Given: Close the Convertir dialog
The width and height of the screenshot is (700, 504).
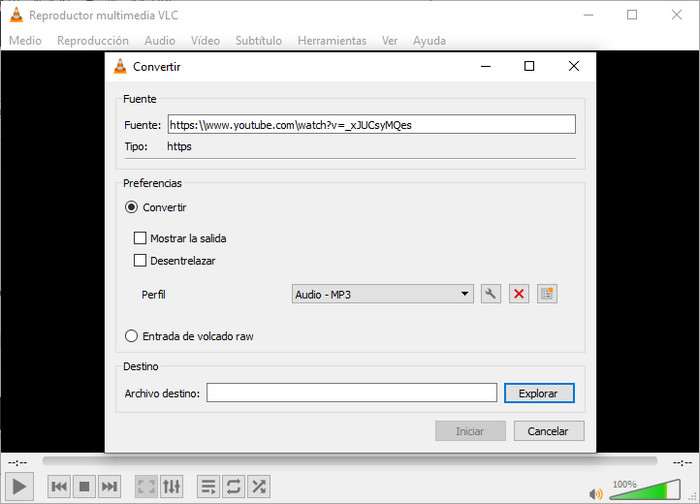Looking at the screenshot, I should coord(574,67).
